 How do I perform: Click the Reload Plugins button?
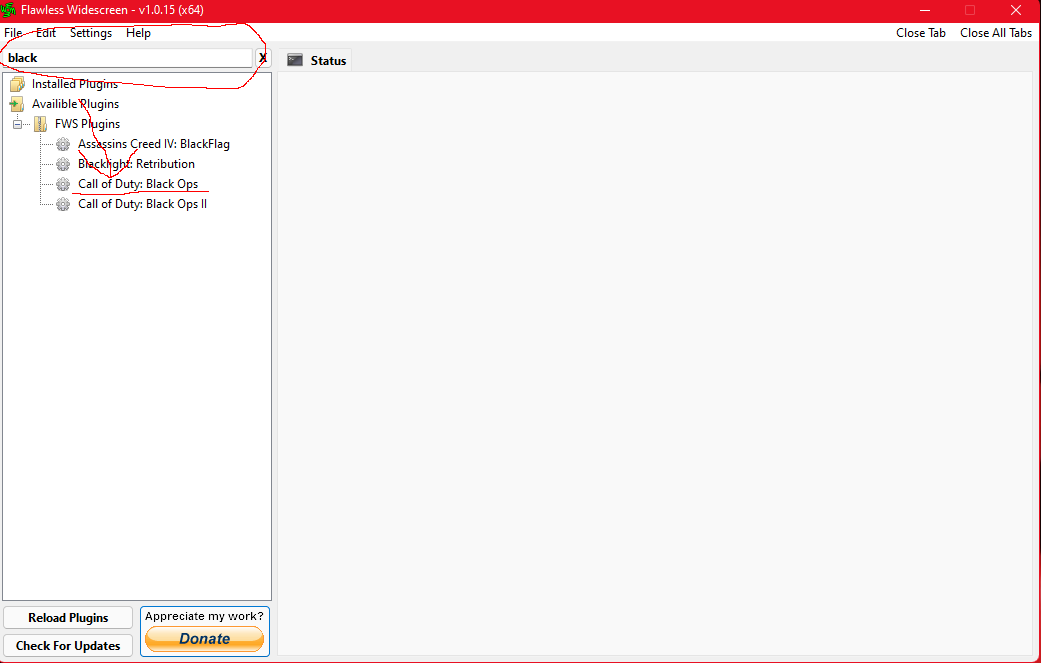click(68, 618)
